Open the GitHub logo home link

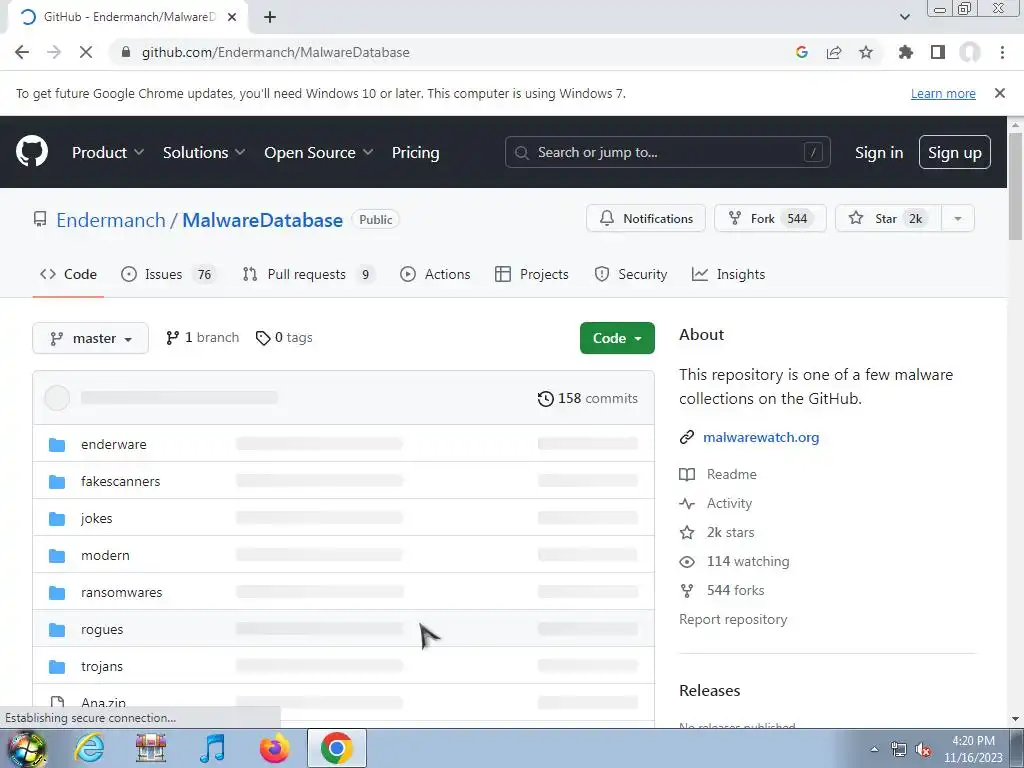click(32, 152)
